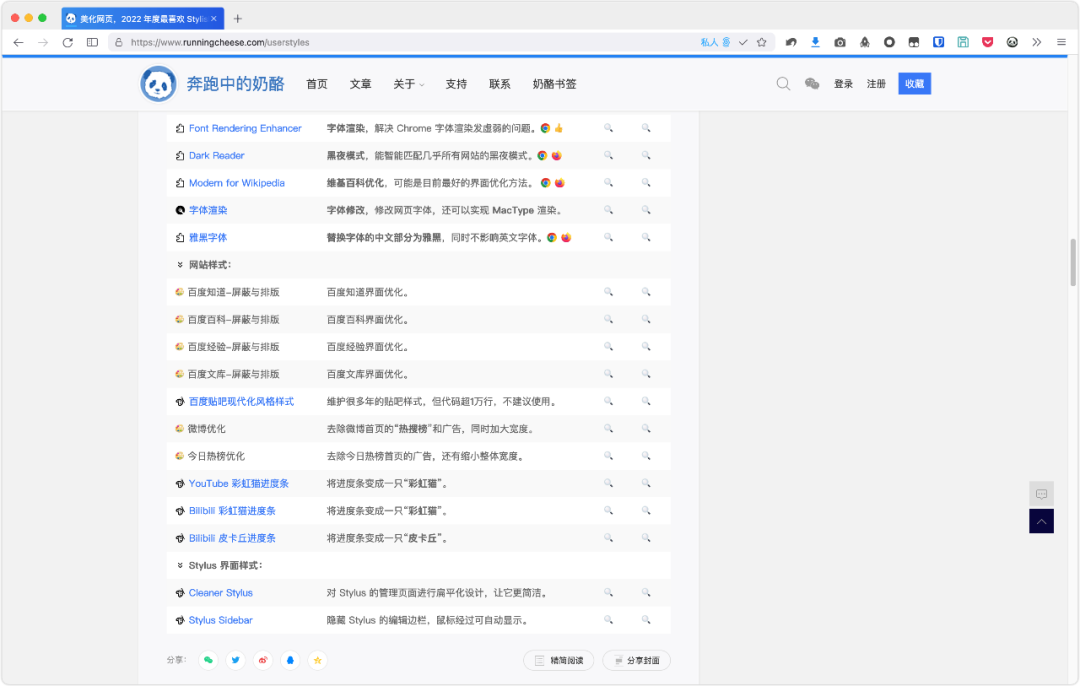This screenshot has width=1080, height=686.
Task: Open a new tab with plus button
Action: [238, 19]
